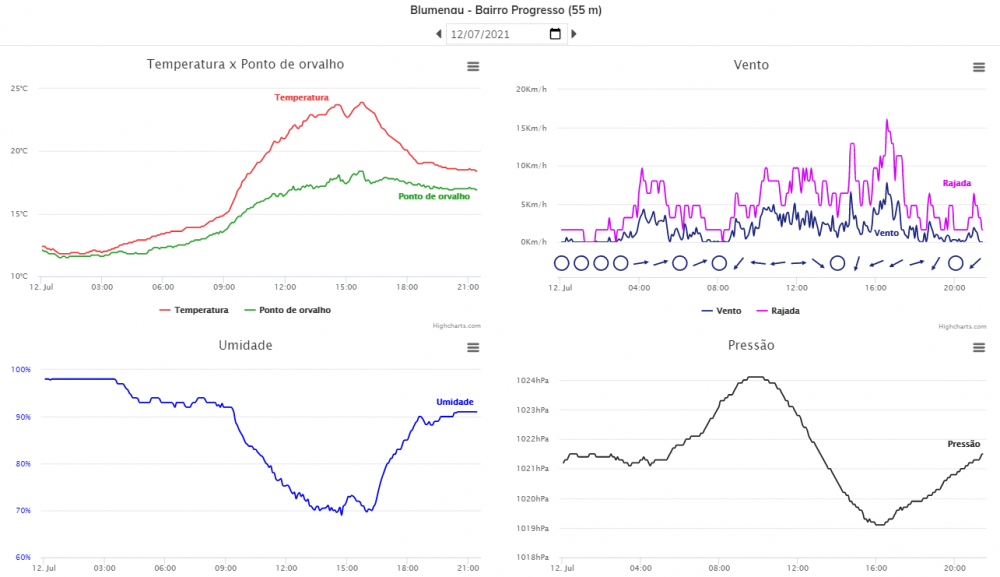Go to previous day arrow

439,34
